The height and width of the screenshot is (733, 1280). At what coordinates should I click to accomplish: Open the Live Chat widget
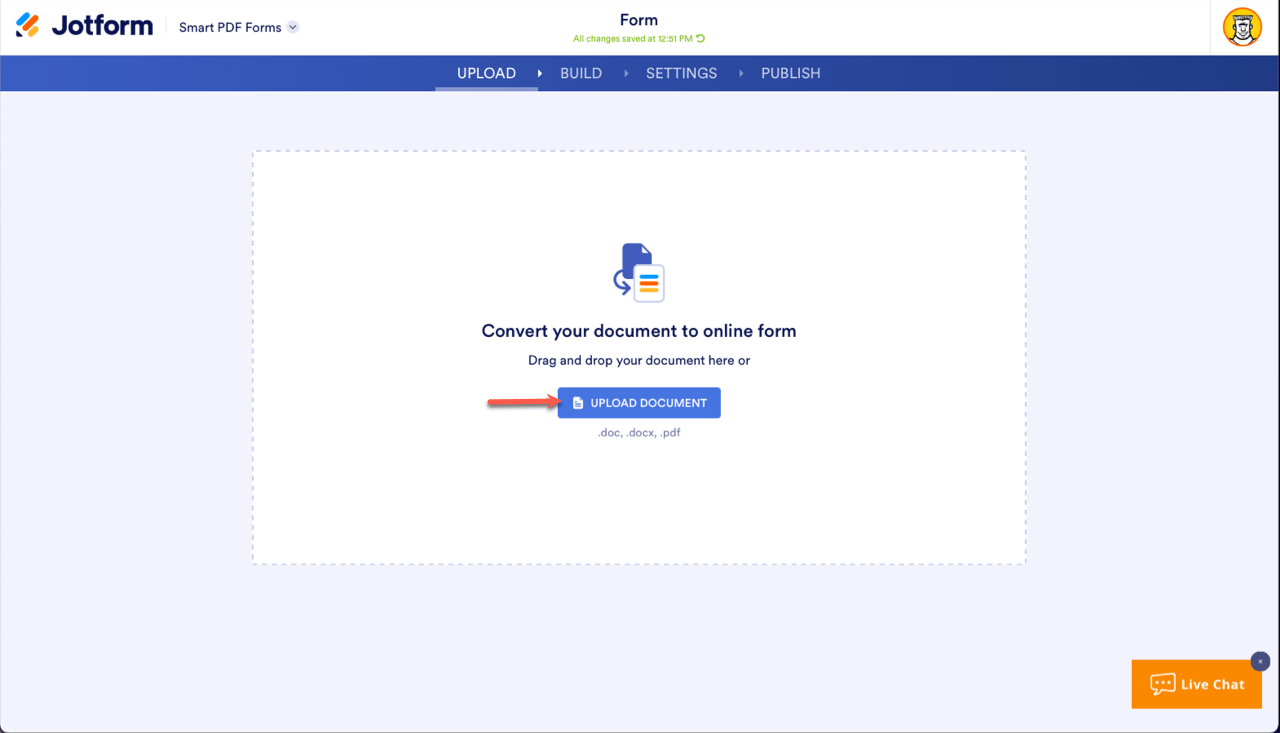[x=1196, y=684]
